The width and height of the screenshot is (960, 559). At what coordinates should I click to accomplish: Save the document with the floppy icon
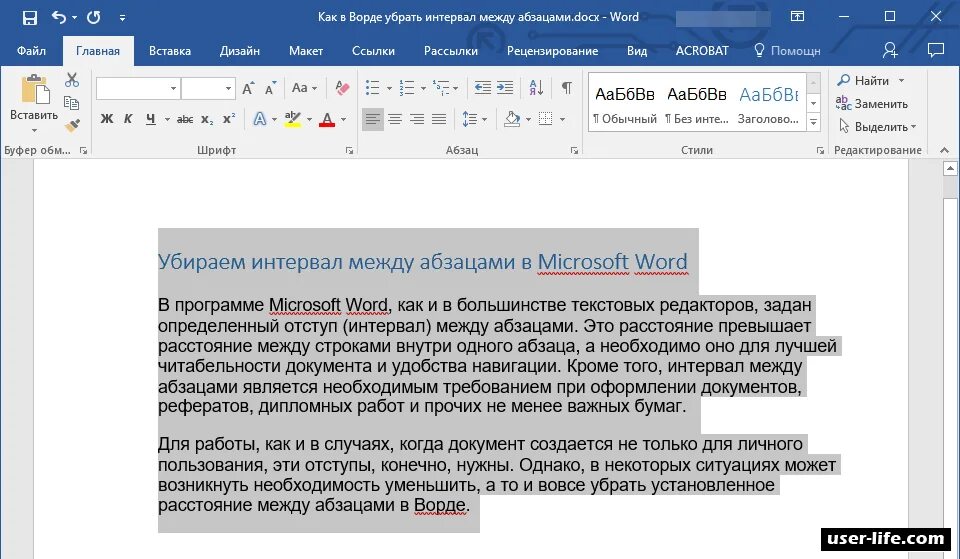tap(29, 17)
